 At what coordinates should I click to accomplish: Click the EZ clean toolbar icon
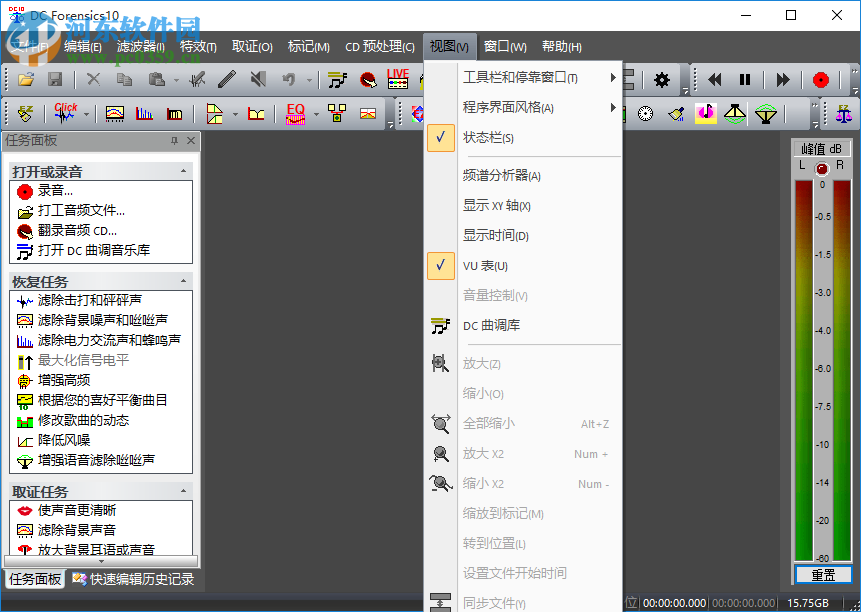coord(26,114)
